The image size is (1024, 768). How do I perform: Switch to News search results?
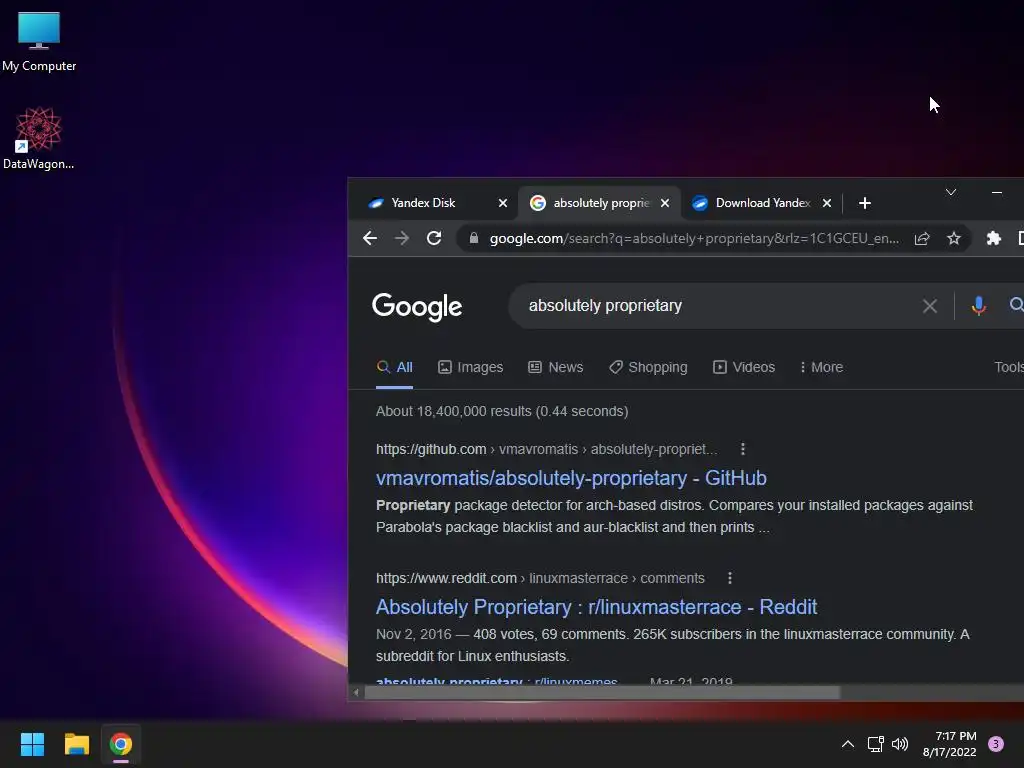coord(556,367)
